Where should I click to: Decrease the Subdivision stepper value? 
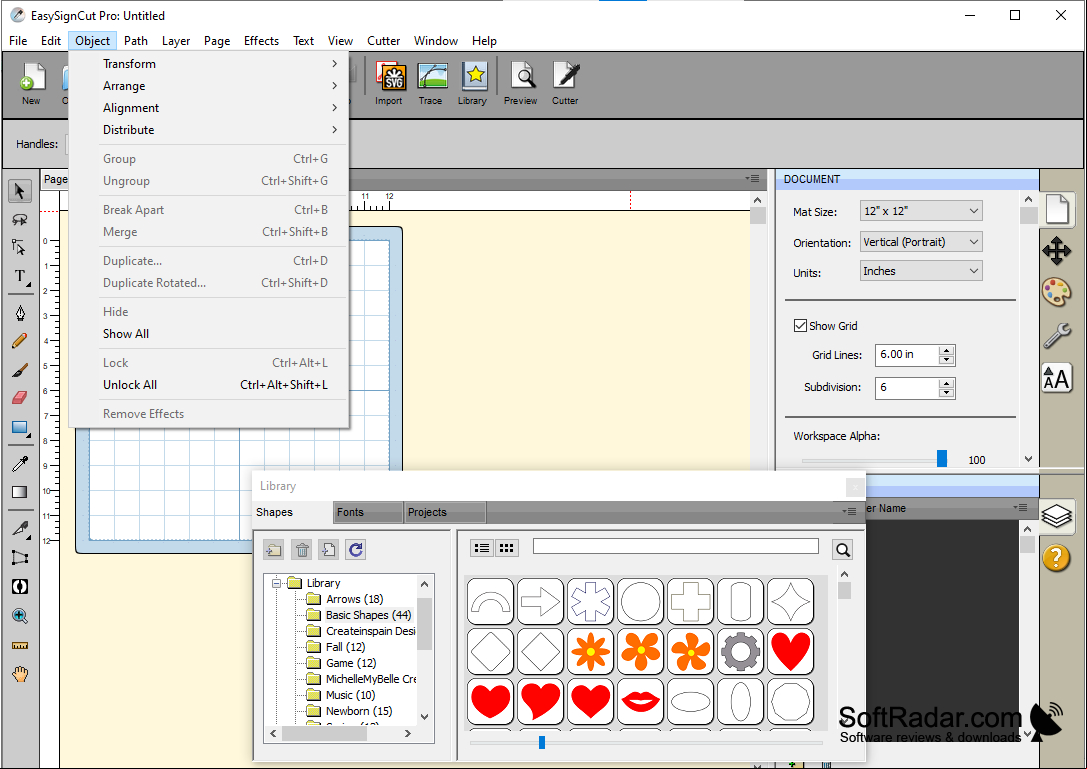946,392
